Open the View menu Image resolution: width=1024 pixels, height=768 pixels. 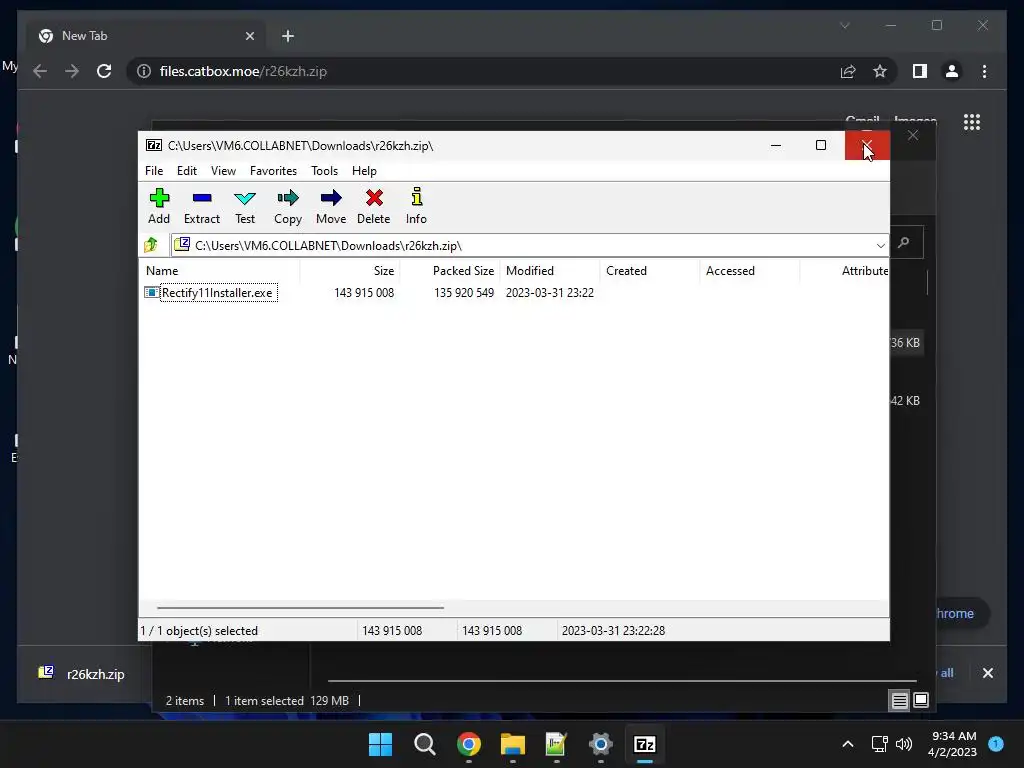[223, 170]
